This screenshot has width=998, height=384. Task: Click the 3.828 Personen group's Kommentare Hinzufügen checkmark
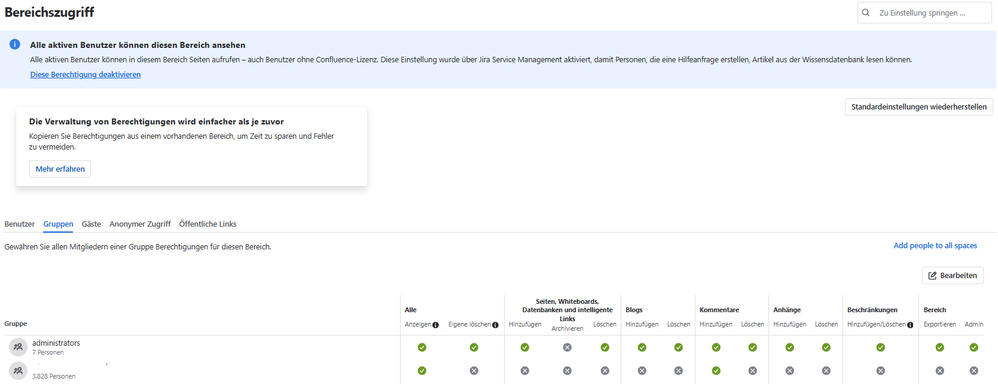click(716, 370)
